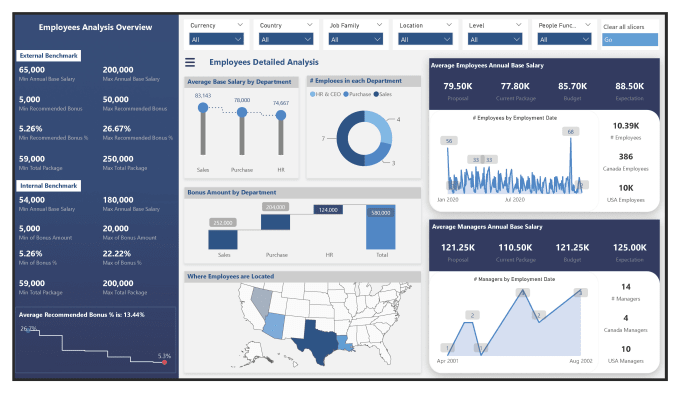Click the Purchase bar in Bonus Amount chart
The height and width of the screenshot is (393, 680).
point(275,222)
